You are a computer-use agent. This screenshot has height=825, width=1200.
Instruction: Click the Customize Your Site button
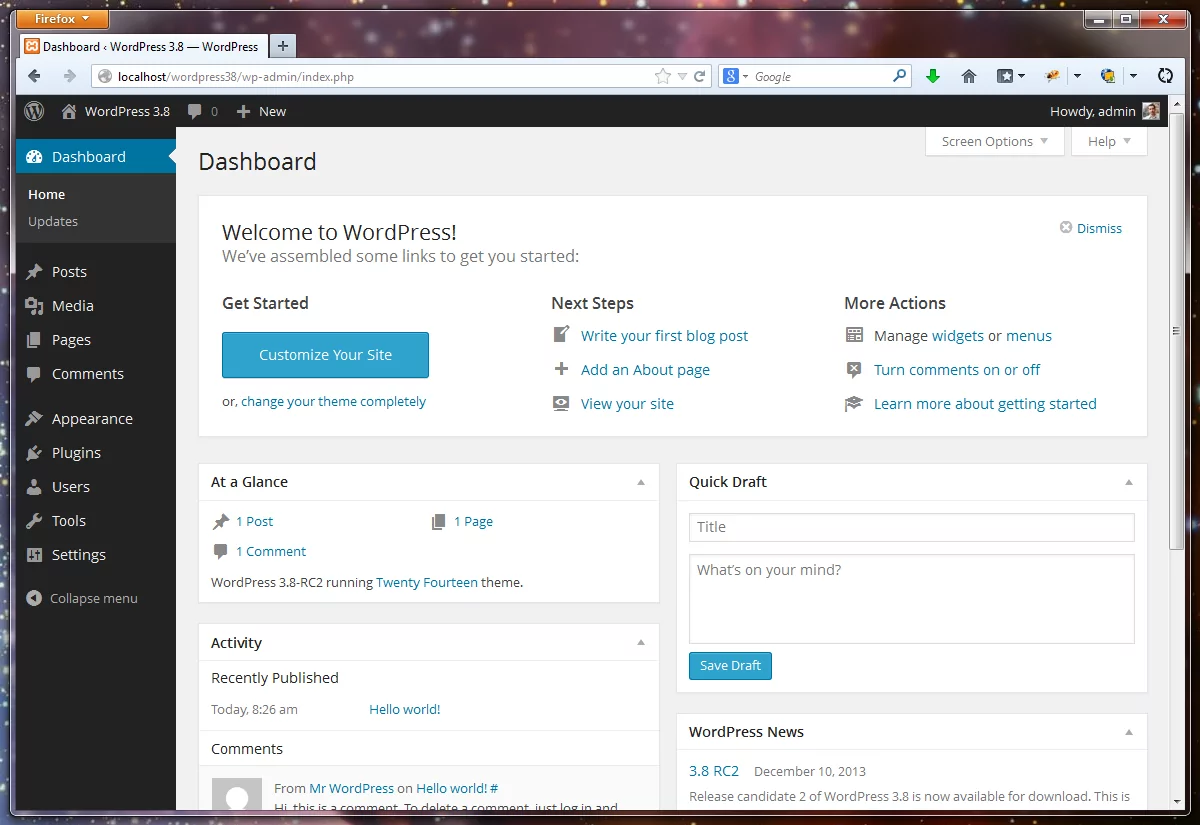coord(325,355)
